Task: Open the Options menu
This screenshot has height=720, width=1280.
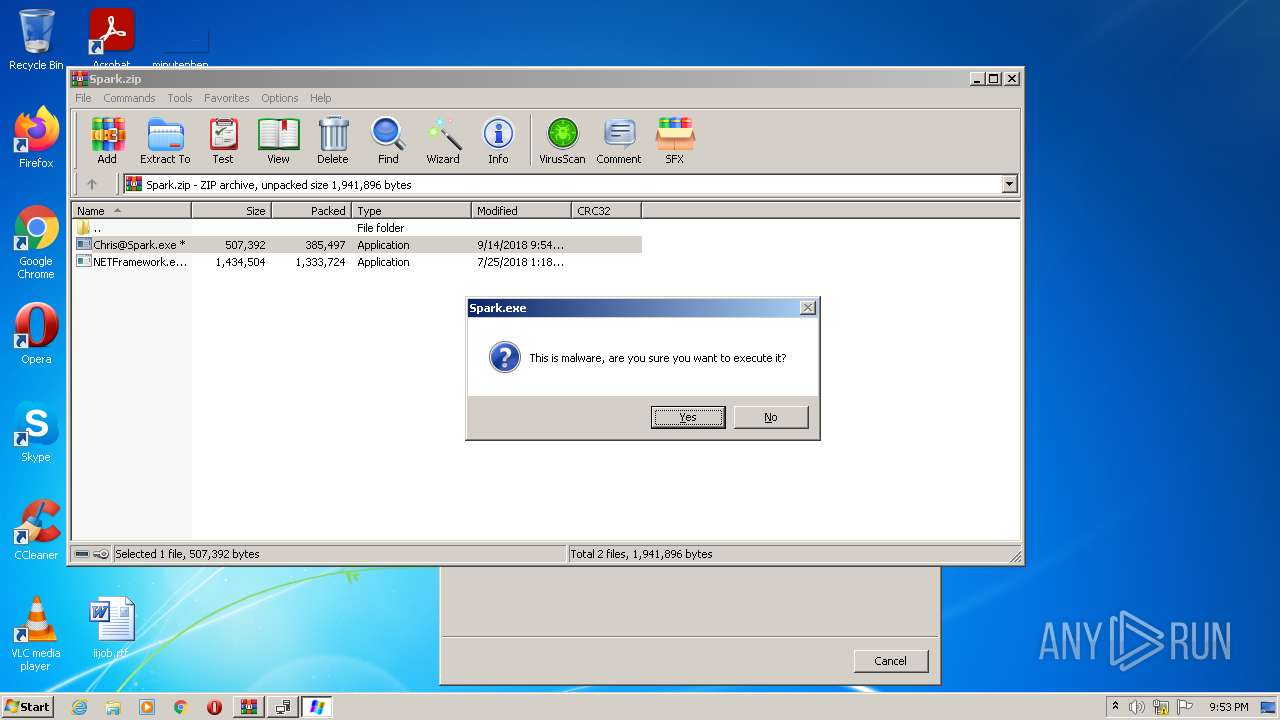Action: pos(280,98)
